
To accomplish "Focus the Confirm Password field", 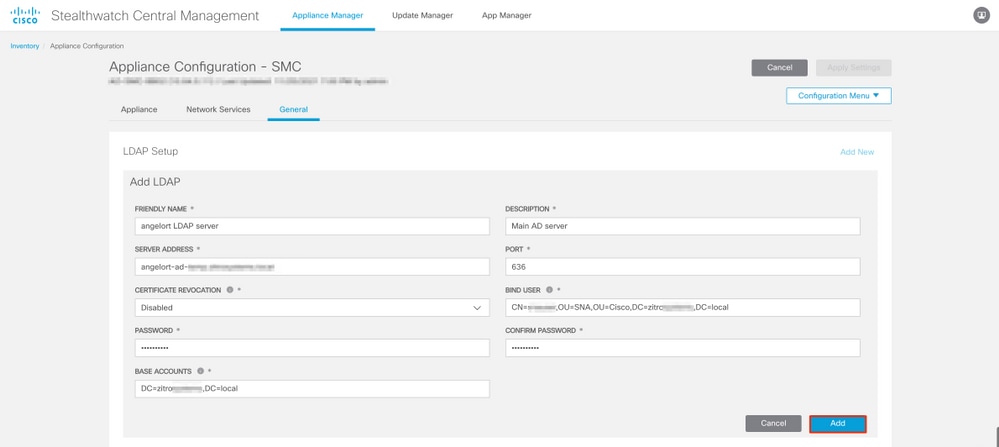I will 683,348.
